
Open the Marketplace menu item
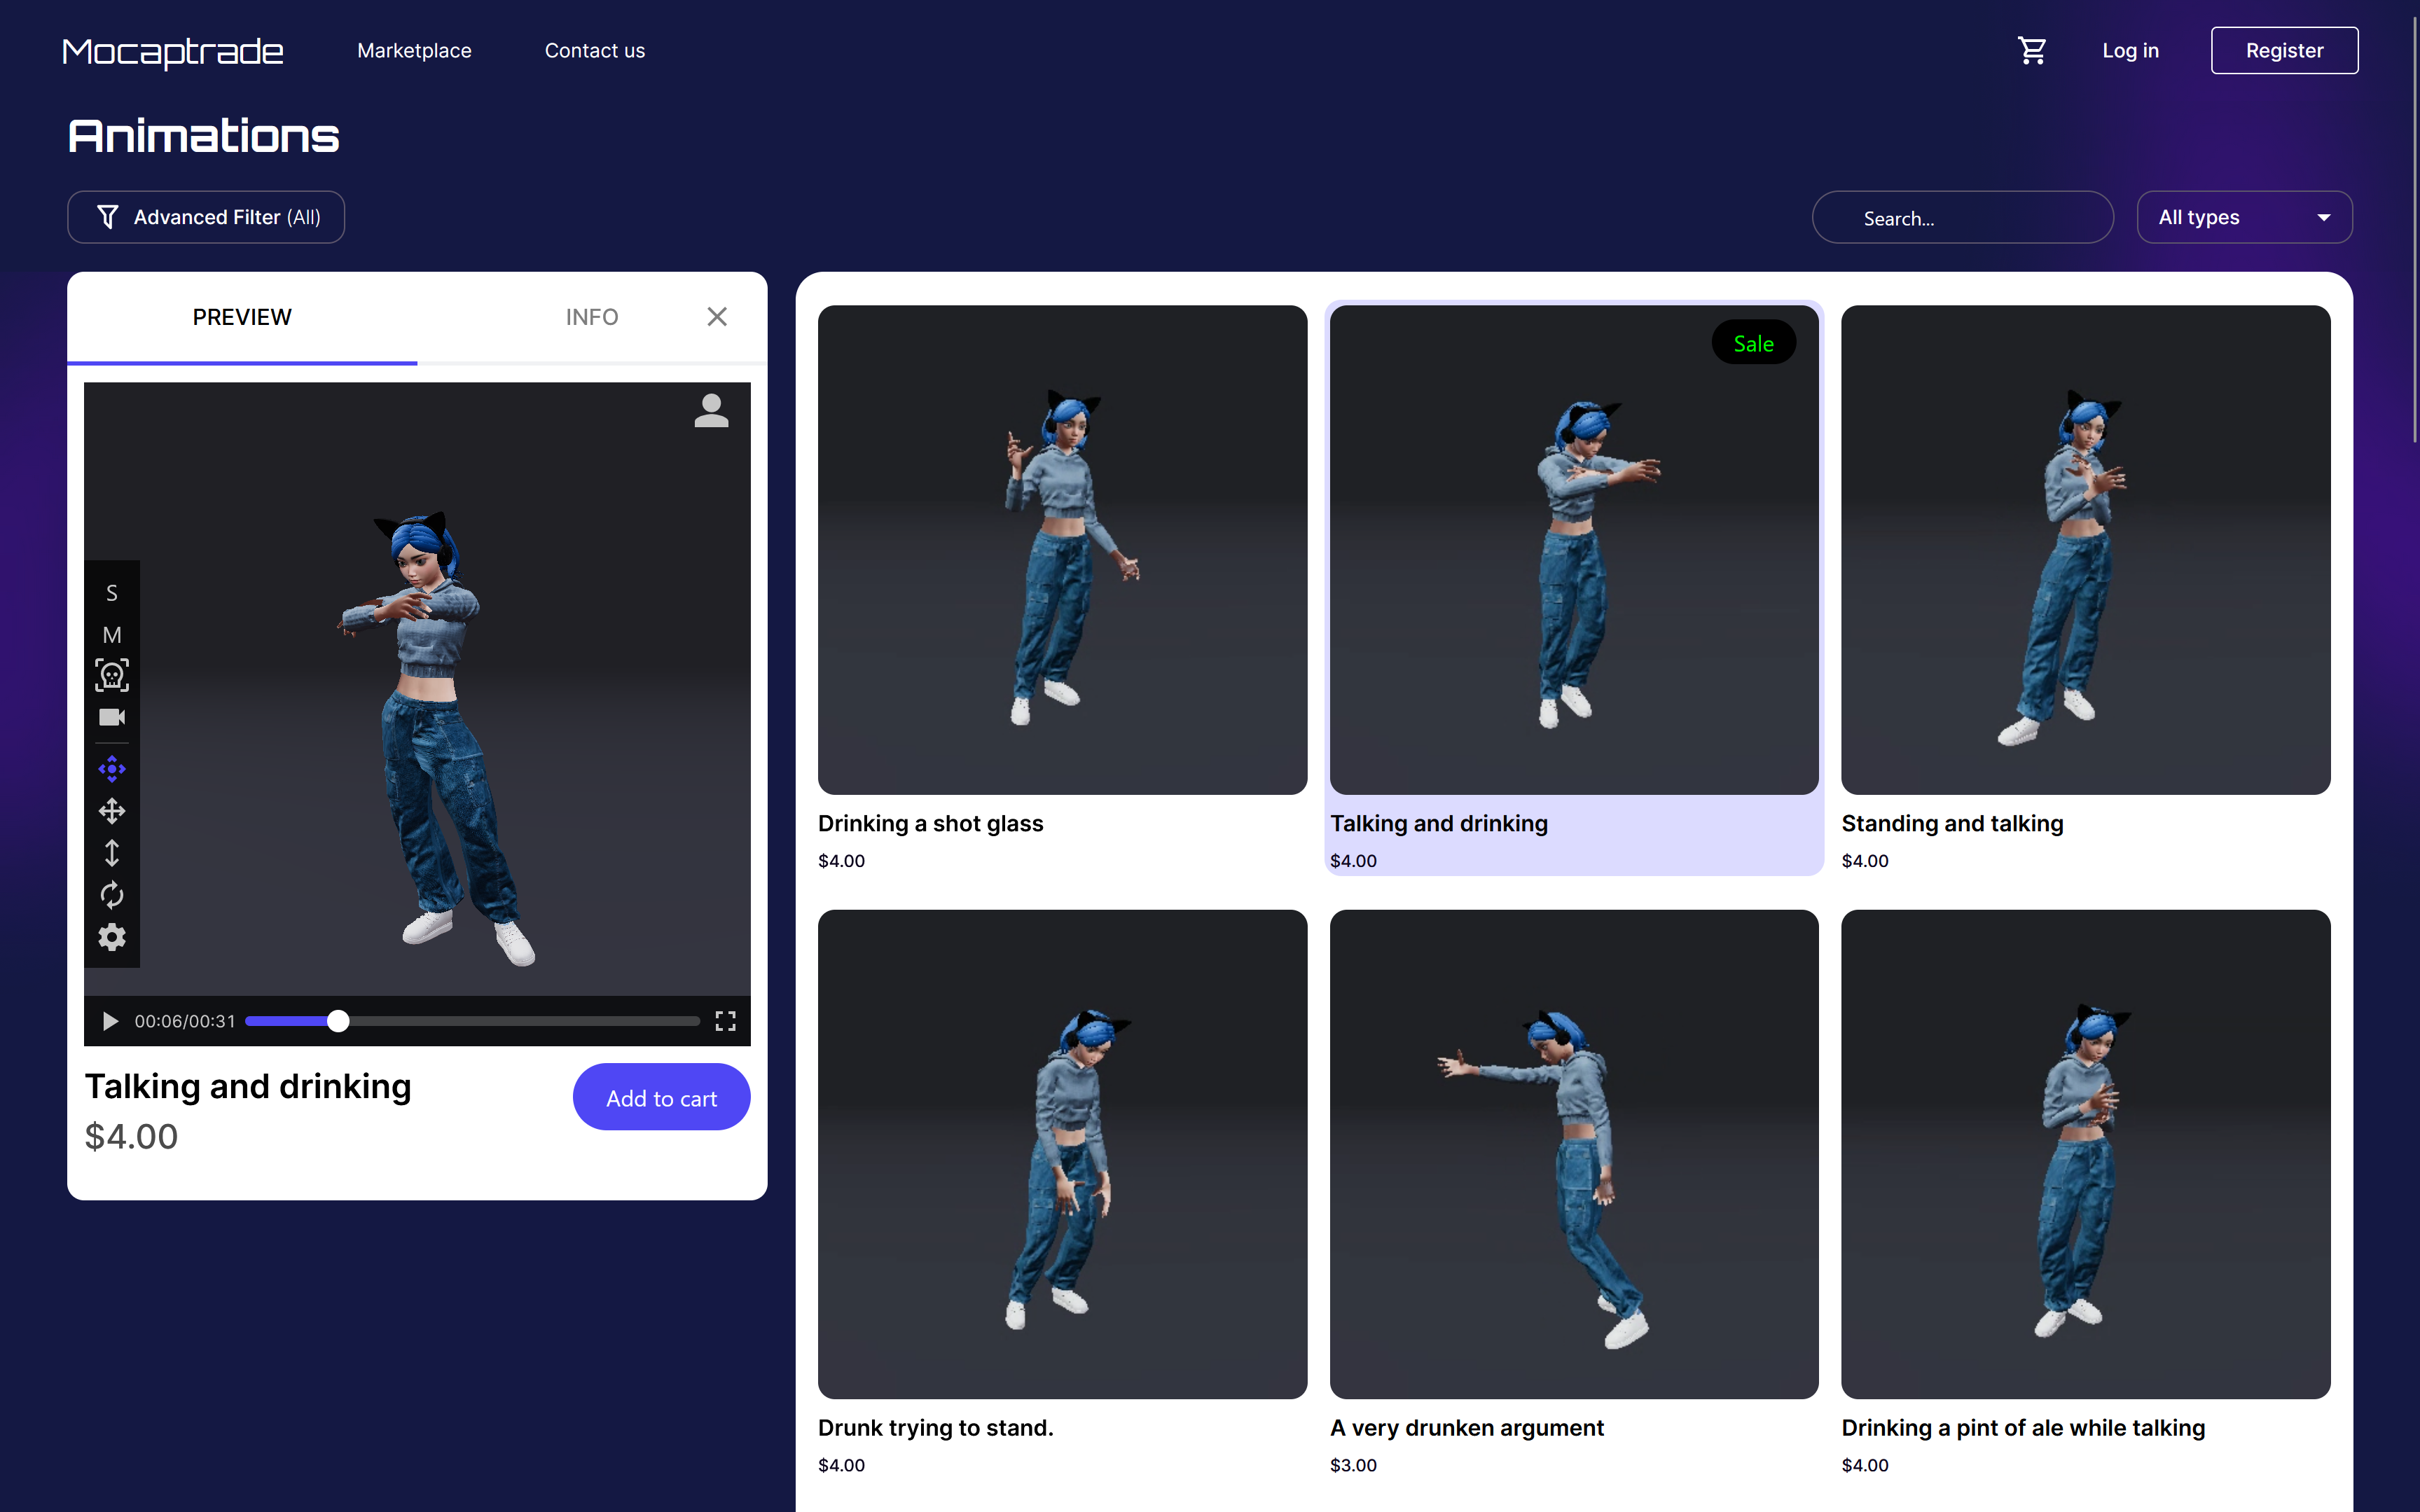pyautogui.click(x=414, y=50)
